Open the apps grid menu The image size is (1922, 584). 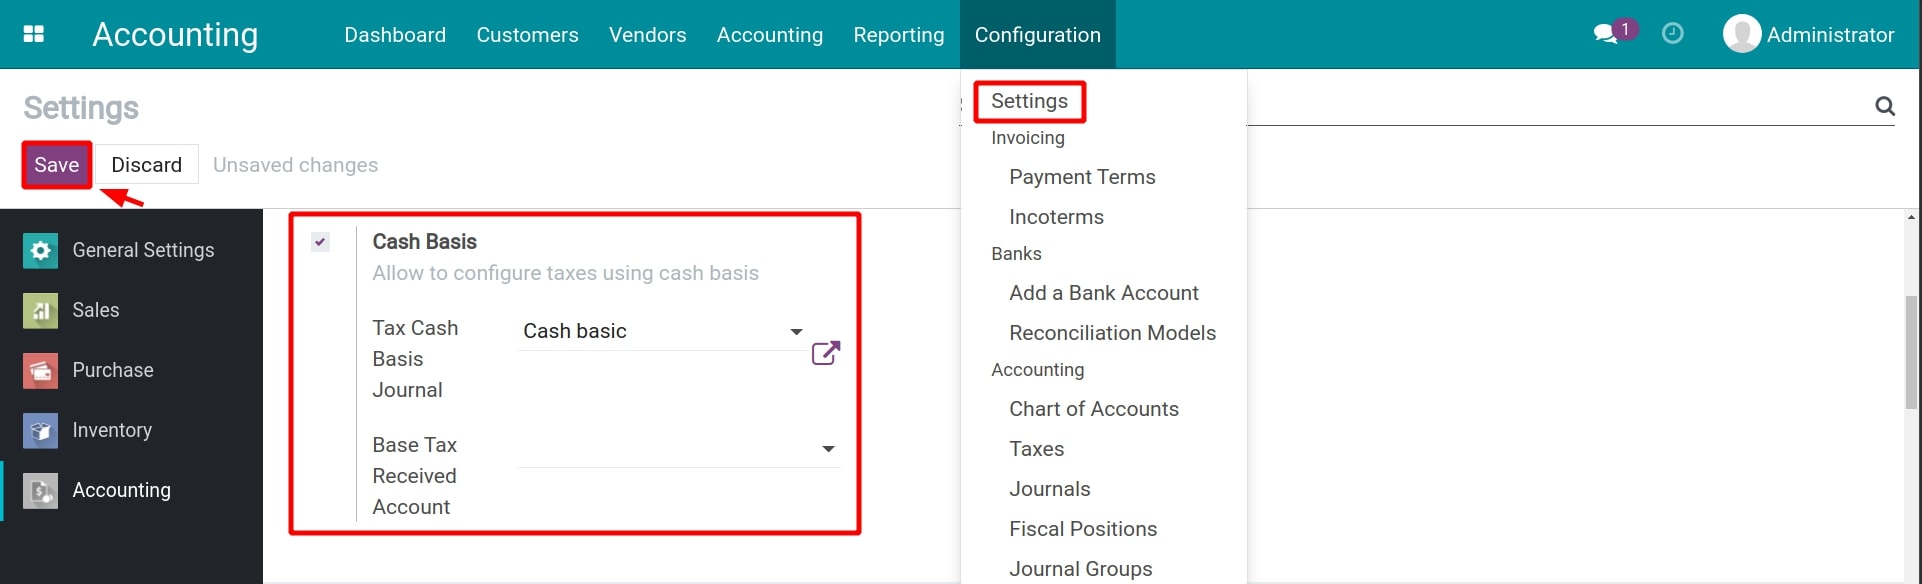33,33
